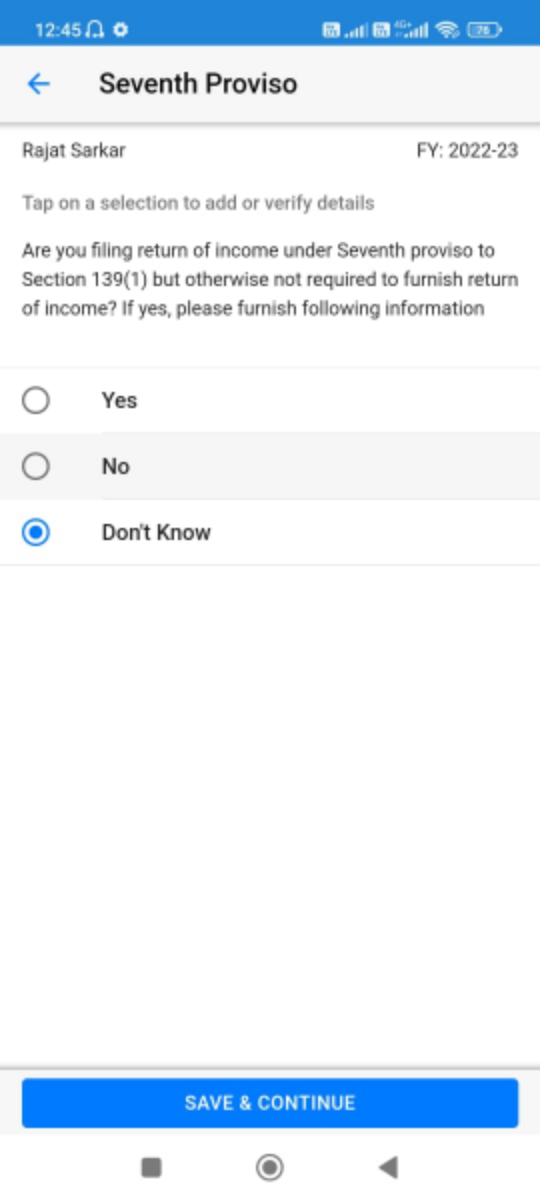The height and width of the screenshot is (1200, 540).
Task: Tap the 4G signal strength icon
Action: (x=414, y=30)
